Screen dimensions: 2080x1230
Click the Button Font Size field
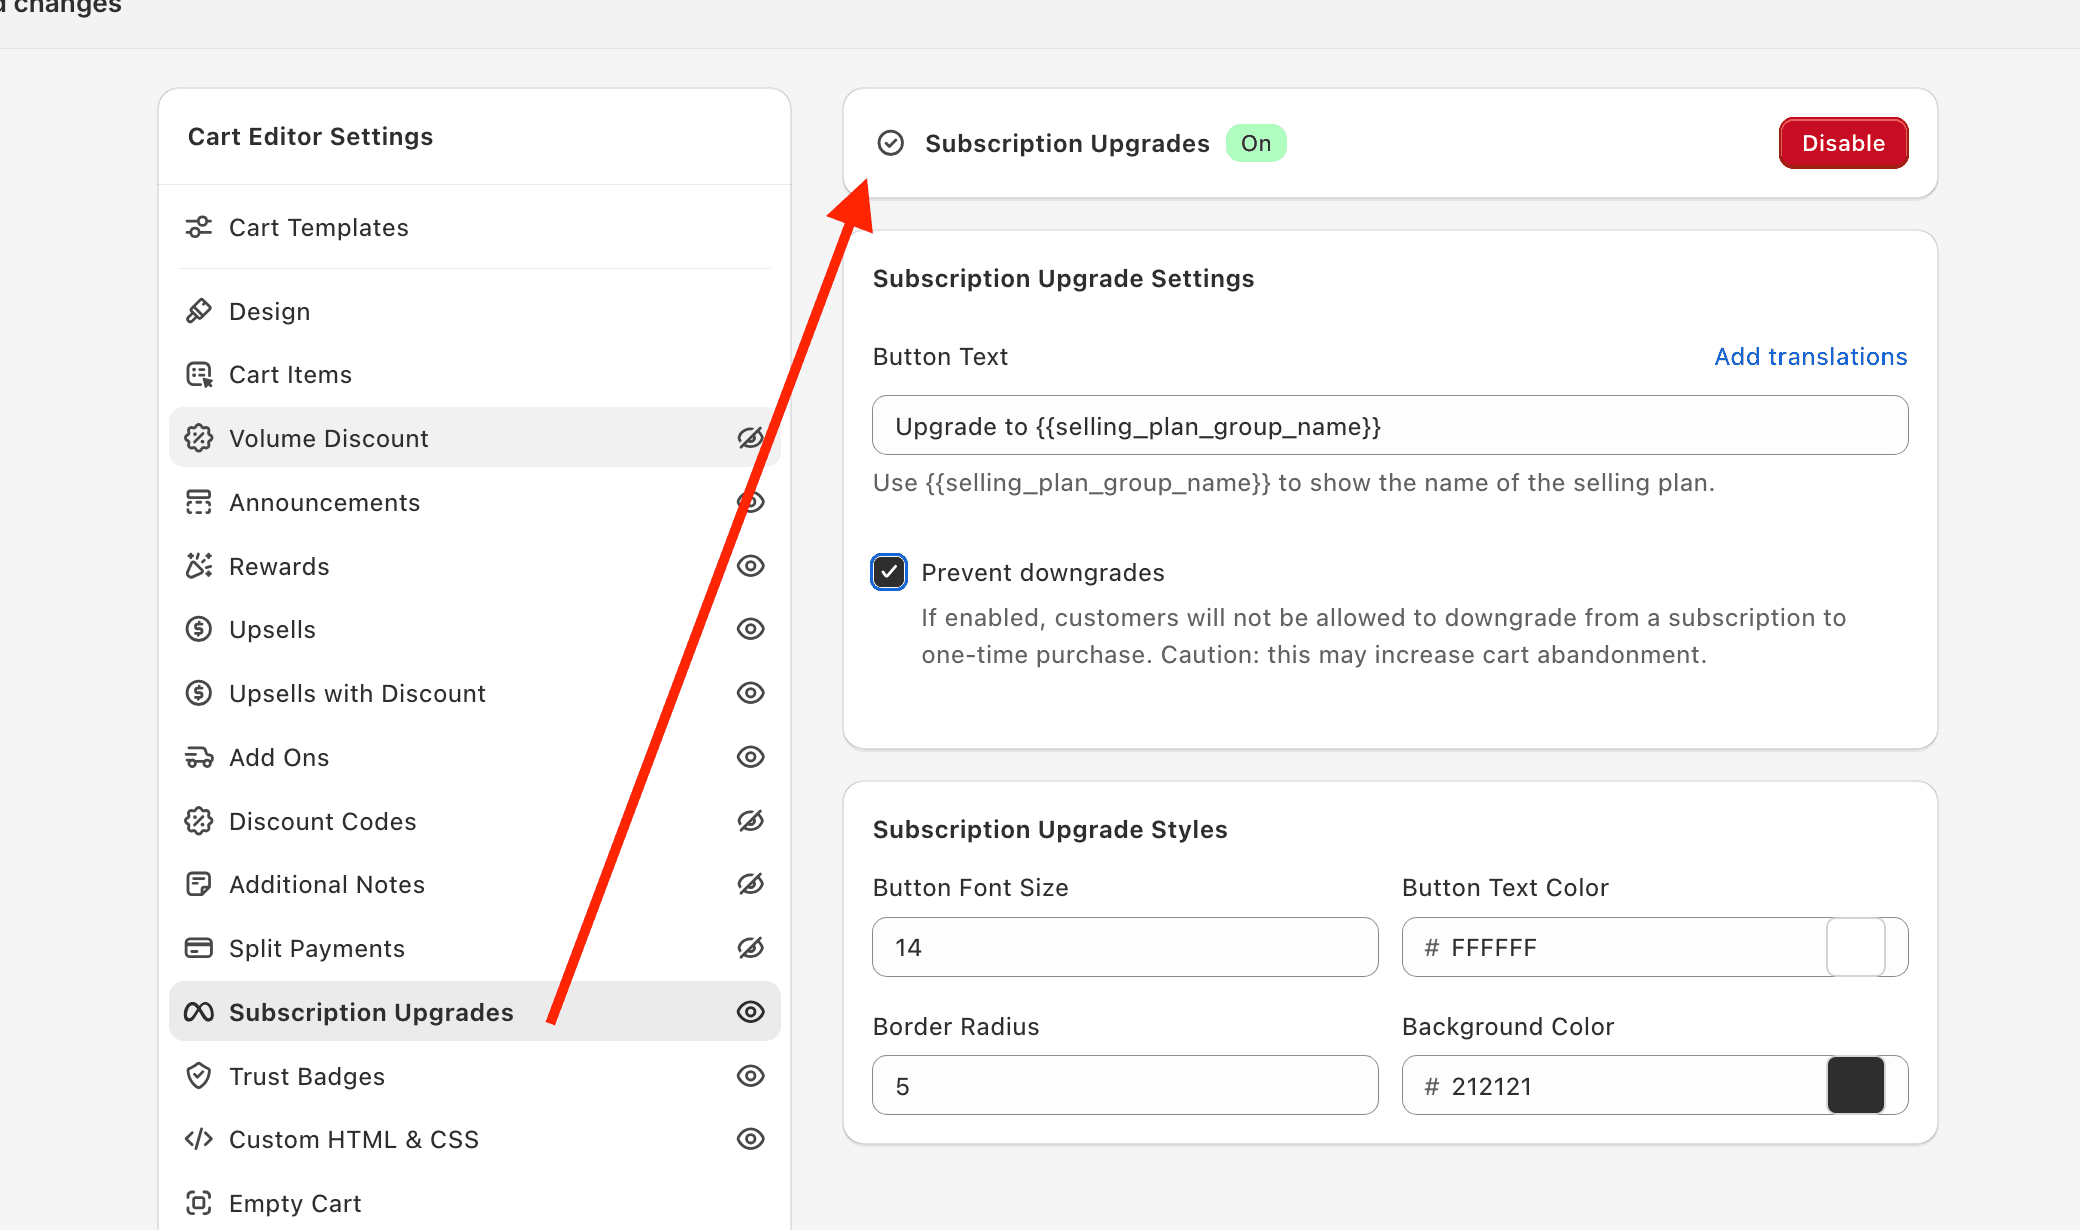pyautogui.click(x=1125, y=947)
